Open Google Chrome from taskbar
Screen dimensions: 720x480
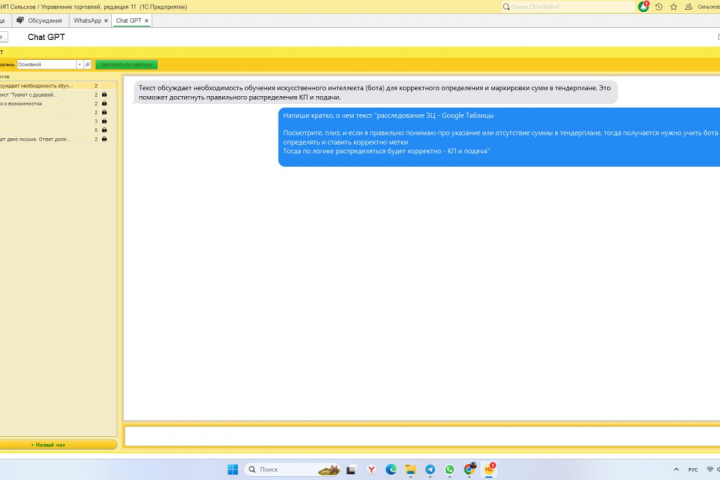pyautogui.click(x=469, y=469)
